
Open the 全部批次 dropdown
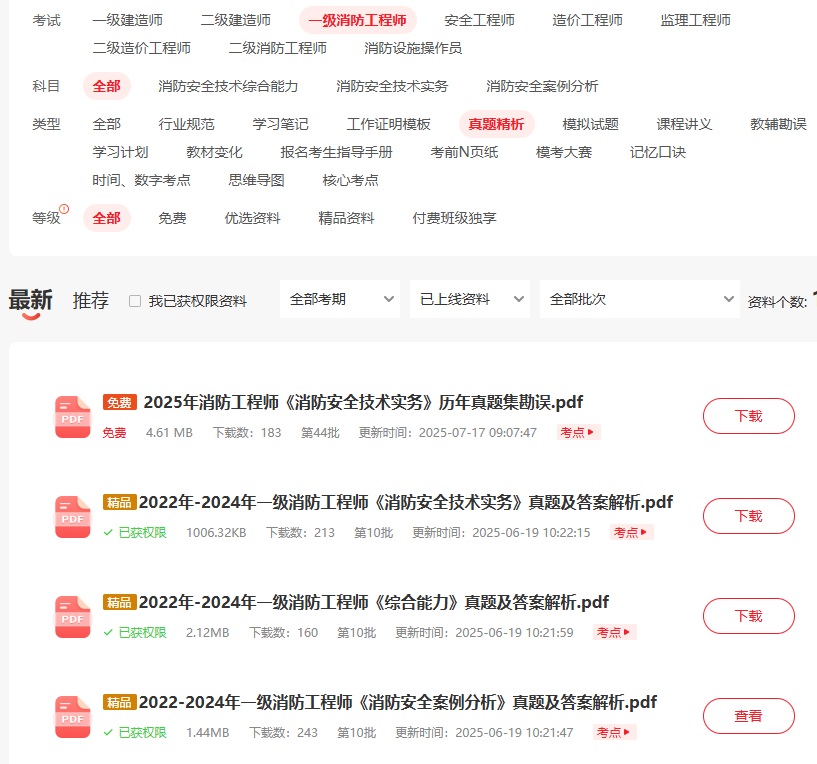(x=638, y=299)
